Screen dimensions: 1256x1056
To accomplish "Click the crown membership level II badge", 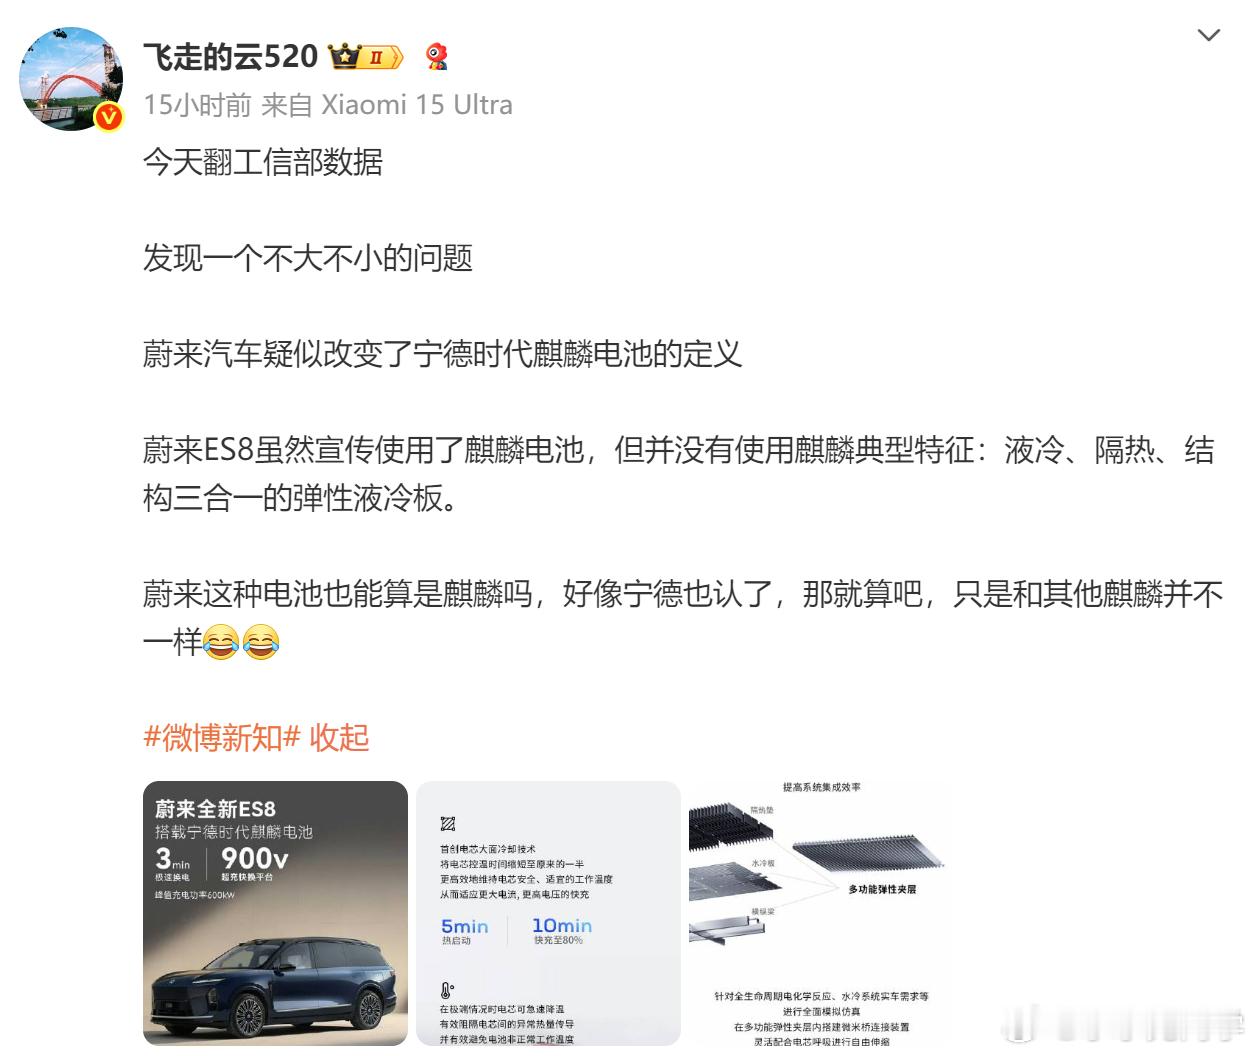I will point(366,57).
